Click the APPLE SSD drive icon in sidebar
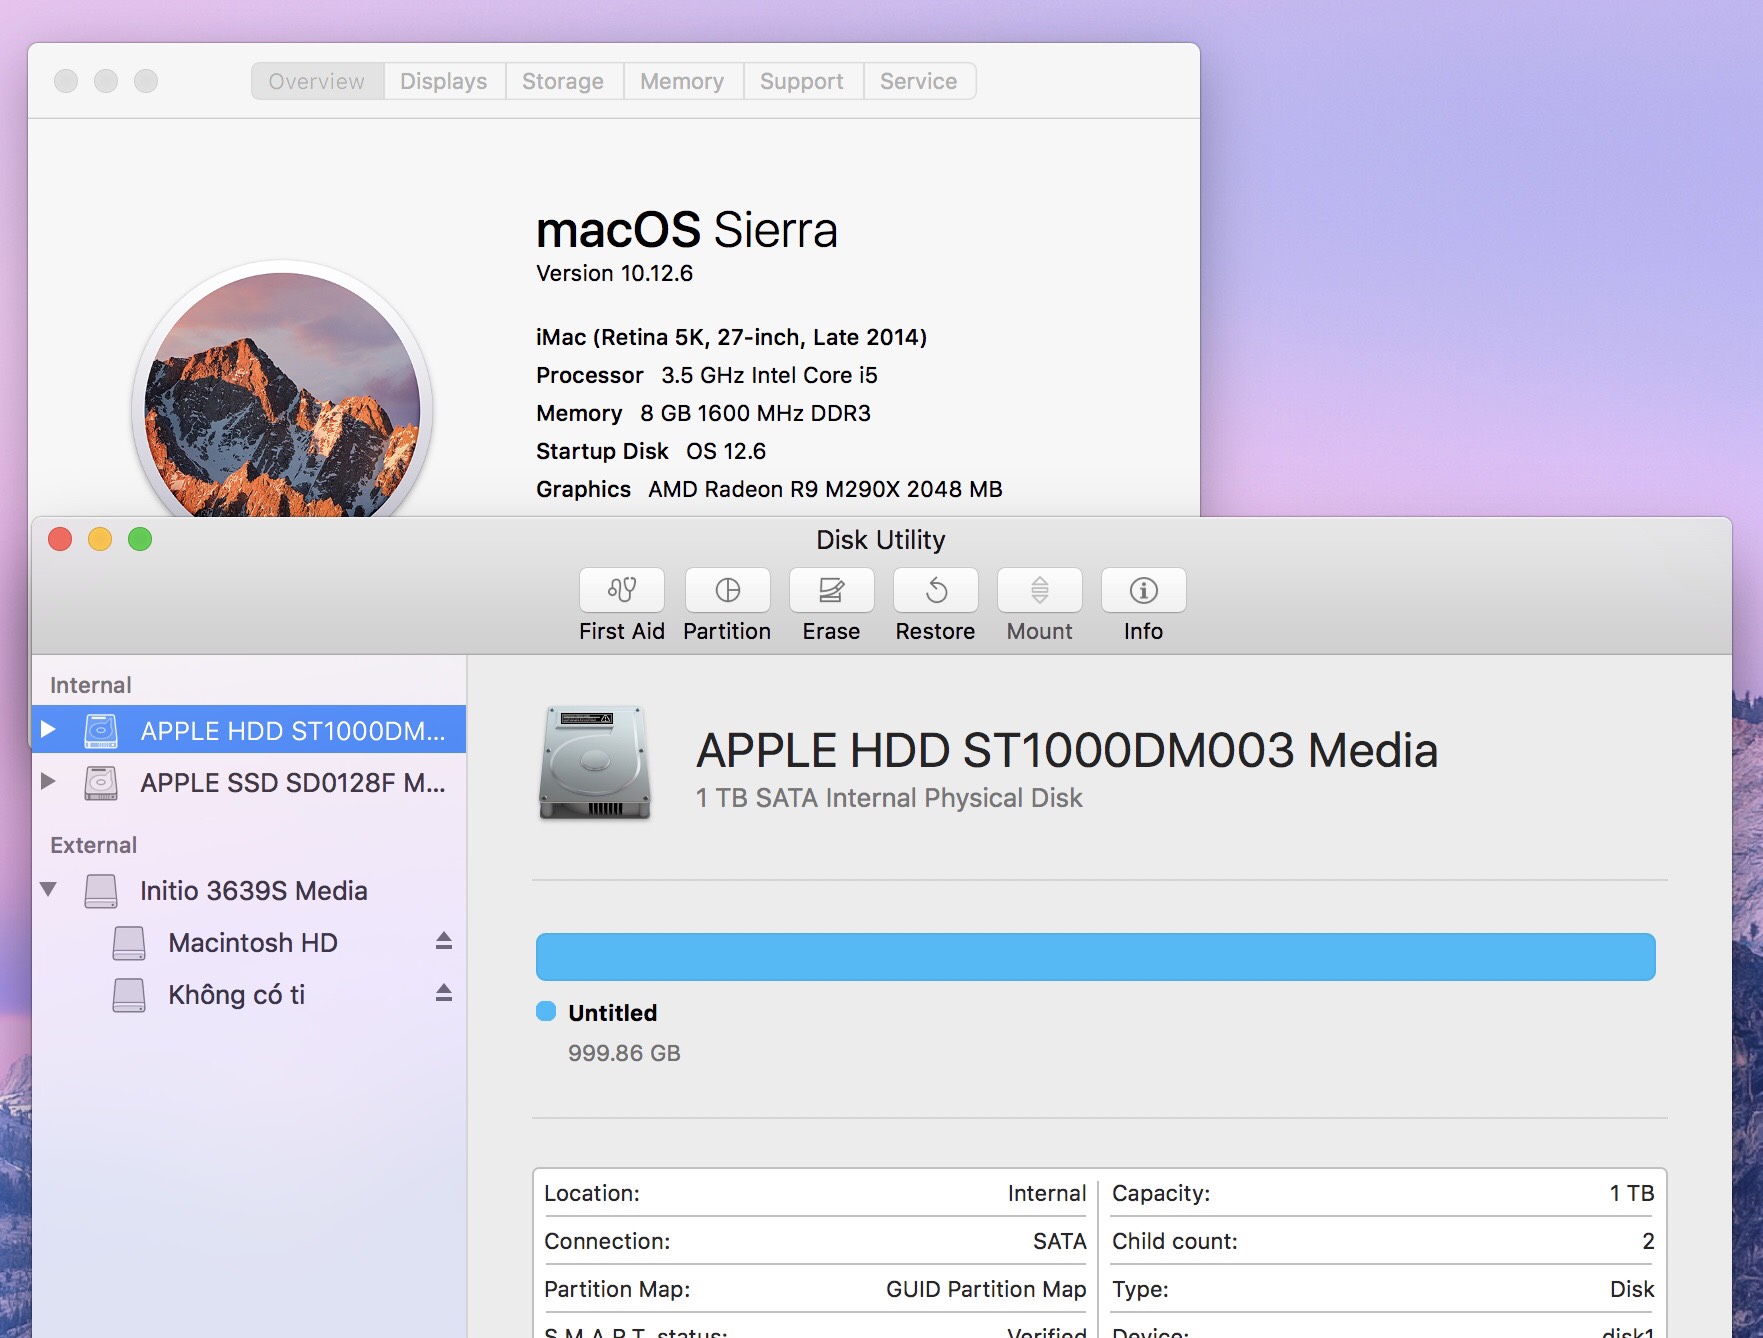Viewport: 1763px width, 1338px height. pyautogui.click(x=101, y=783)
